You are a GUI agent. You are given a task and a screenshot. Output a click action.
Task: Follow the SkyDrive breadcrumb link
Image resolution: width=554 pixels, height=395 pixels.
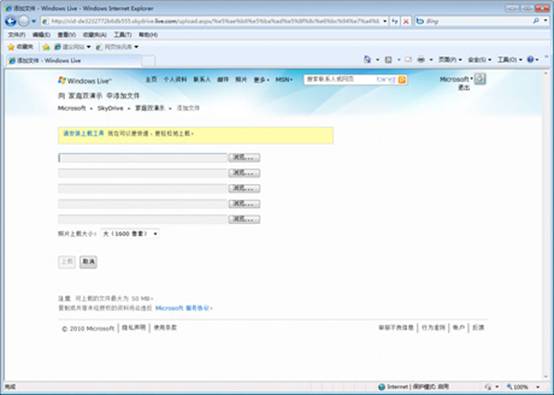click(110, 108)
